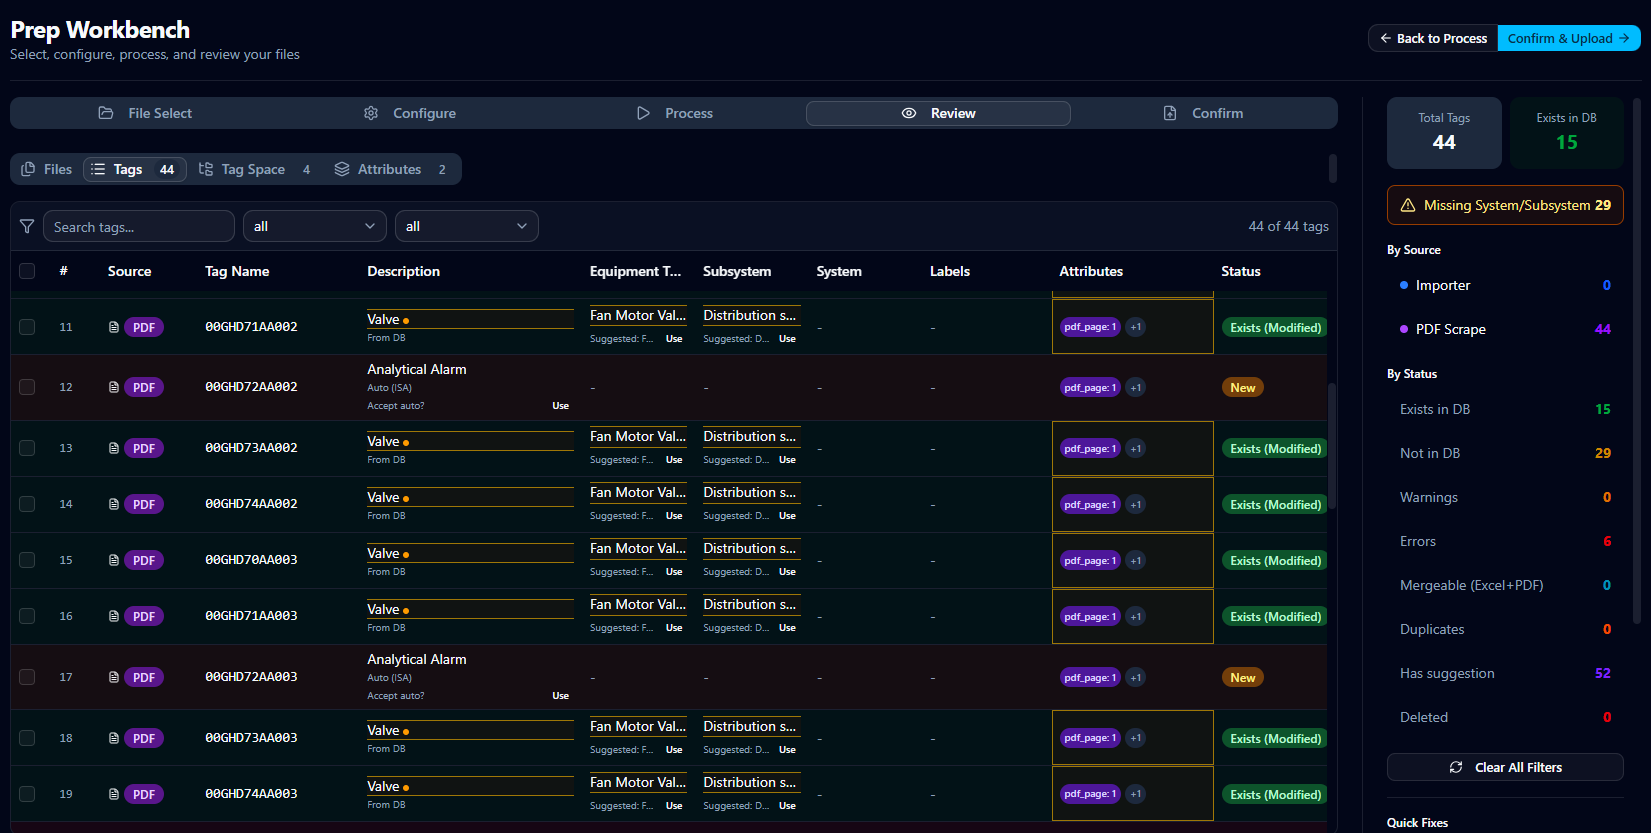Viewport: 1651px width, 833px height.
Task: Focus the Search tags input field
Action: pyautogui.click(x=139, y=226)
